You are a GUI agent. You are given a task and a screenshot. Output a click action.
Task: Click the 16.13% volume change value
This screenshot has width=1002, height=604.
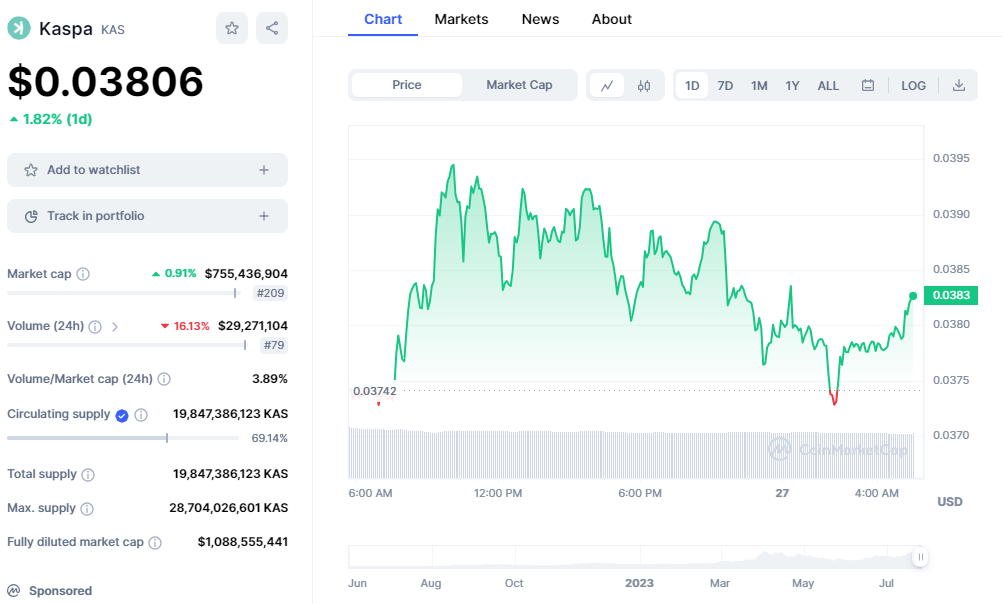(185, 326)
